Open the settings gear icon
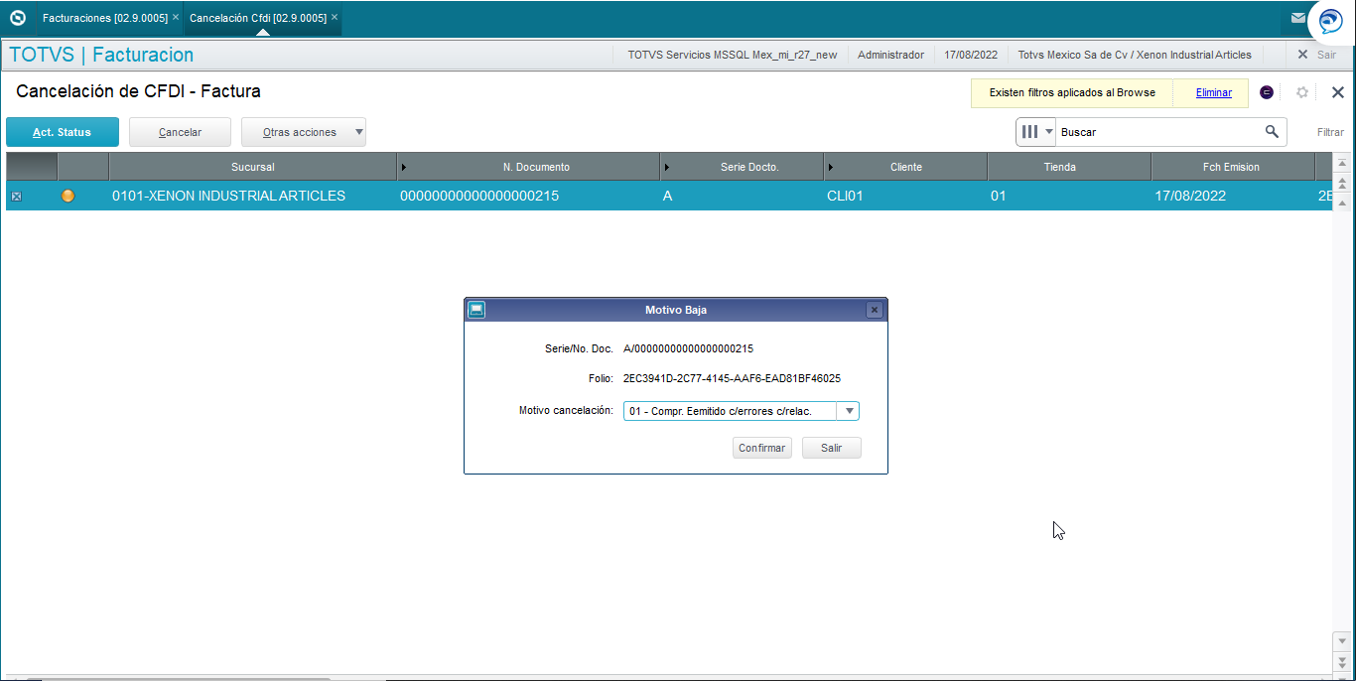Viewport: 1356px width, 681px height. click(1302, 93)
